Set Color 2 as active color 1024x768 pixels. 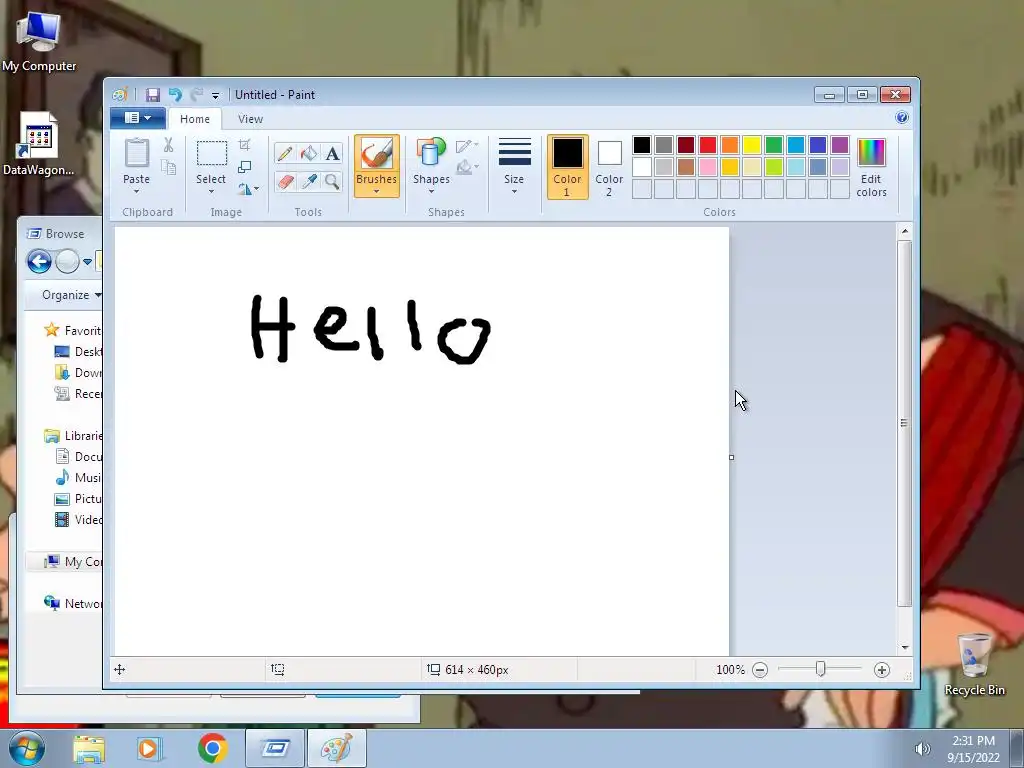609,167
